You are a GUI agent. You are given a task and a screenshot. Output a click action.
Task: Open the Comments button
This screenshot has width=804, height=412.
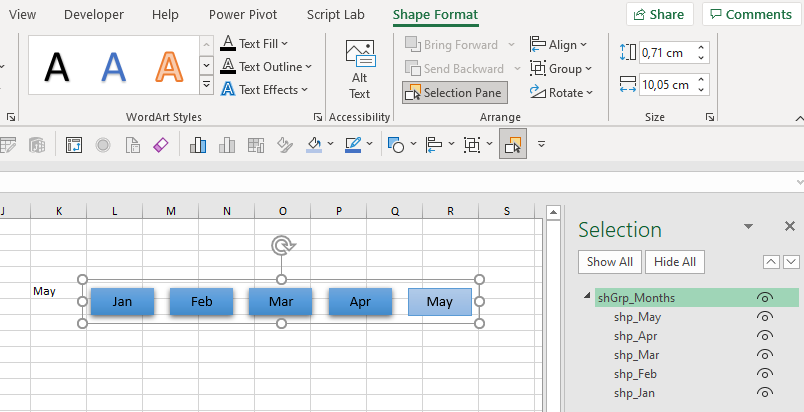[751, 14]
